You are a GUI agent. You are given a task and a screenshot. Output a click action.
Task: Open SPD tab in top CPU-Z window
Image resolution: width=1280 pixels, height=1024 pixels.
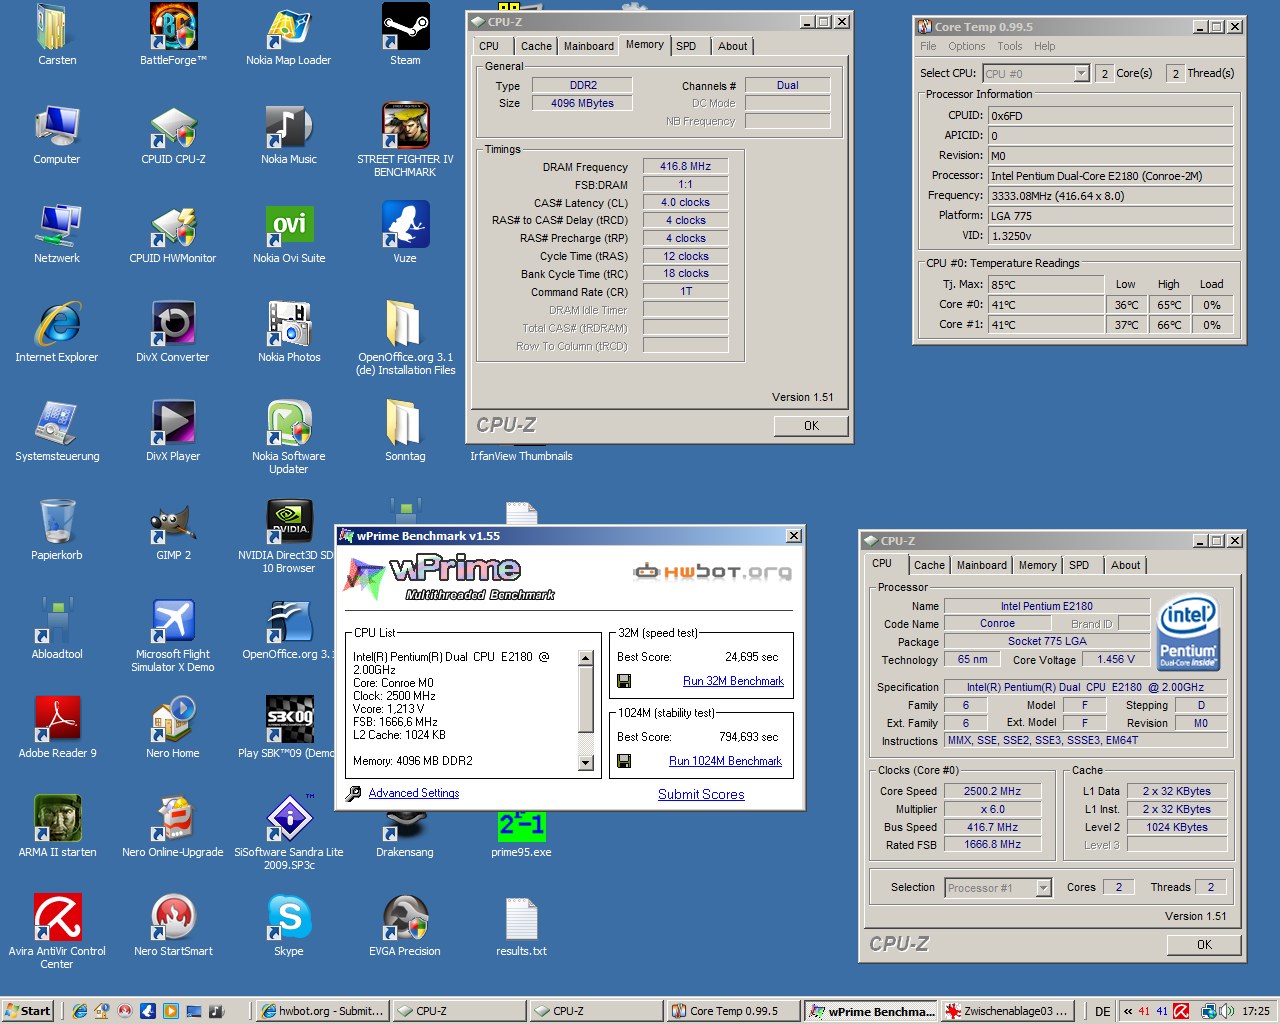click(x=686, y=46)
